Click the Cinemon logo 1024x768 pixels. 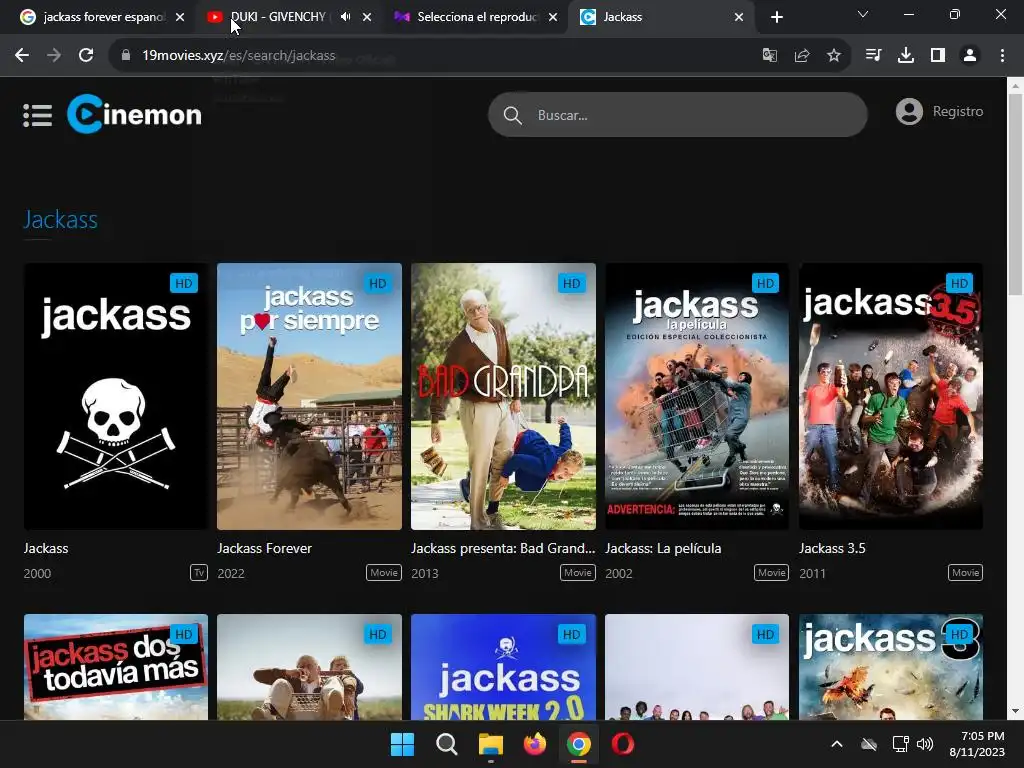pyautogui.click(x=135, y=114)
